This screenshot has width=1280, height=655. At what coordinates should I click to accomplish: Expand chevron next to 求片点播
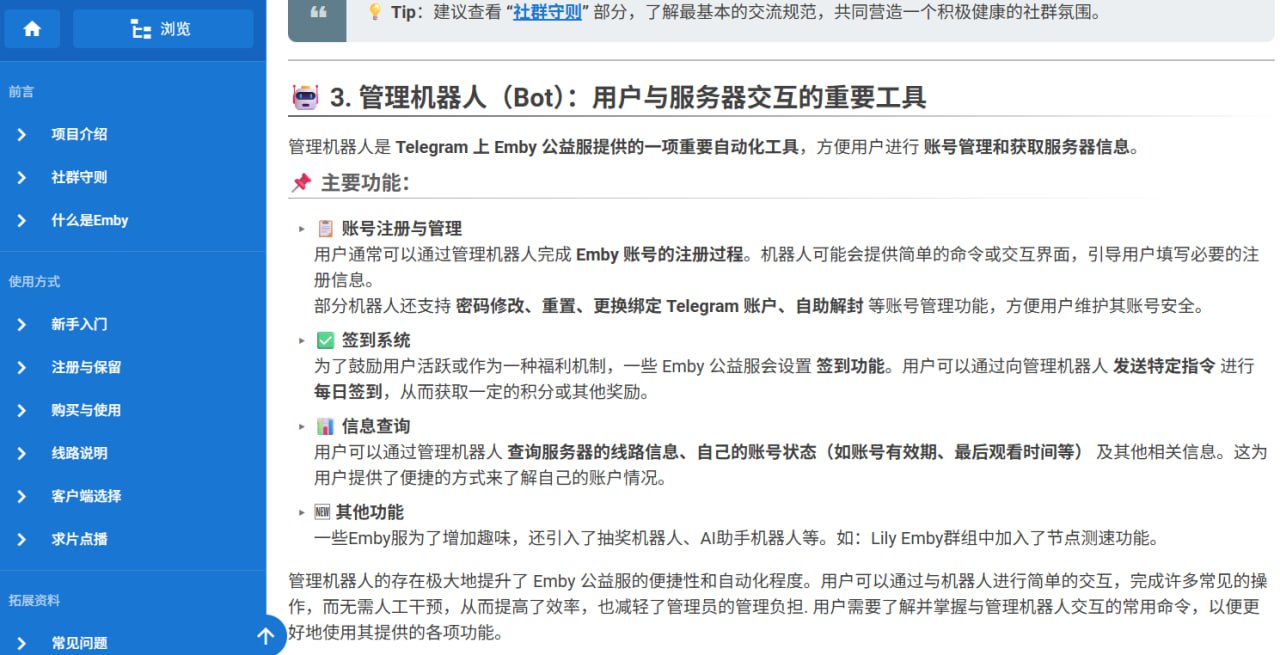pyautogui.click(x=21, y=539)
